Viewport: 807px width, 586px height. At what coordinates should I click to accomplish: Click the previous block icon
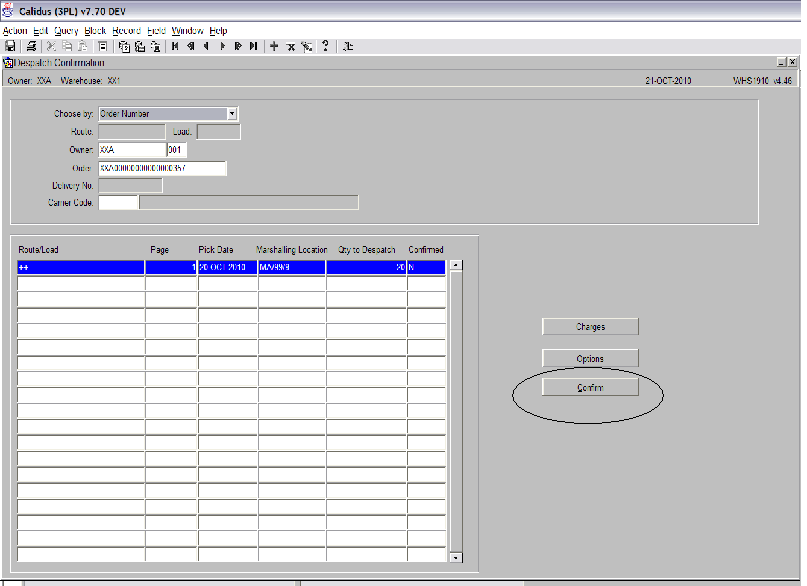coord(191,46)
